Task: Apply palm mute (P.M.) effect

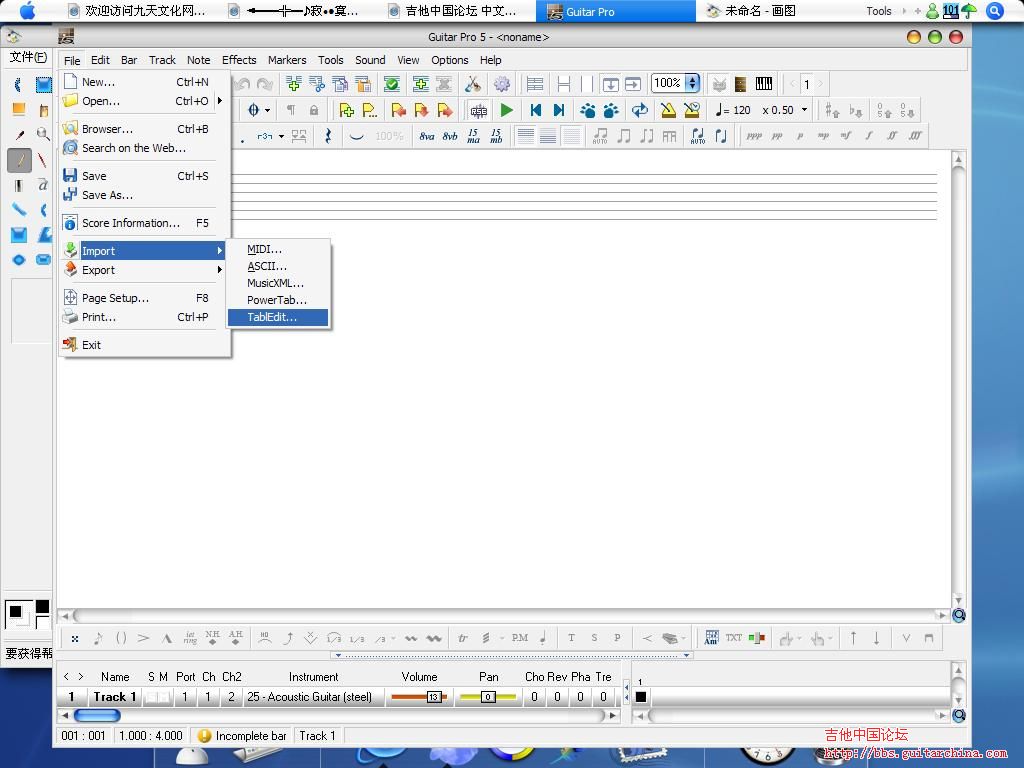Action: pyautogui.click(x=520, y=637)
